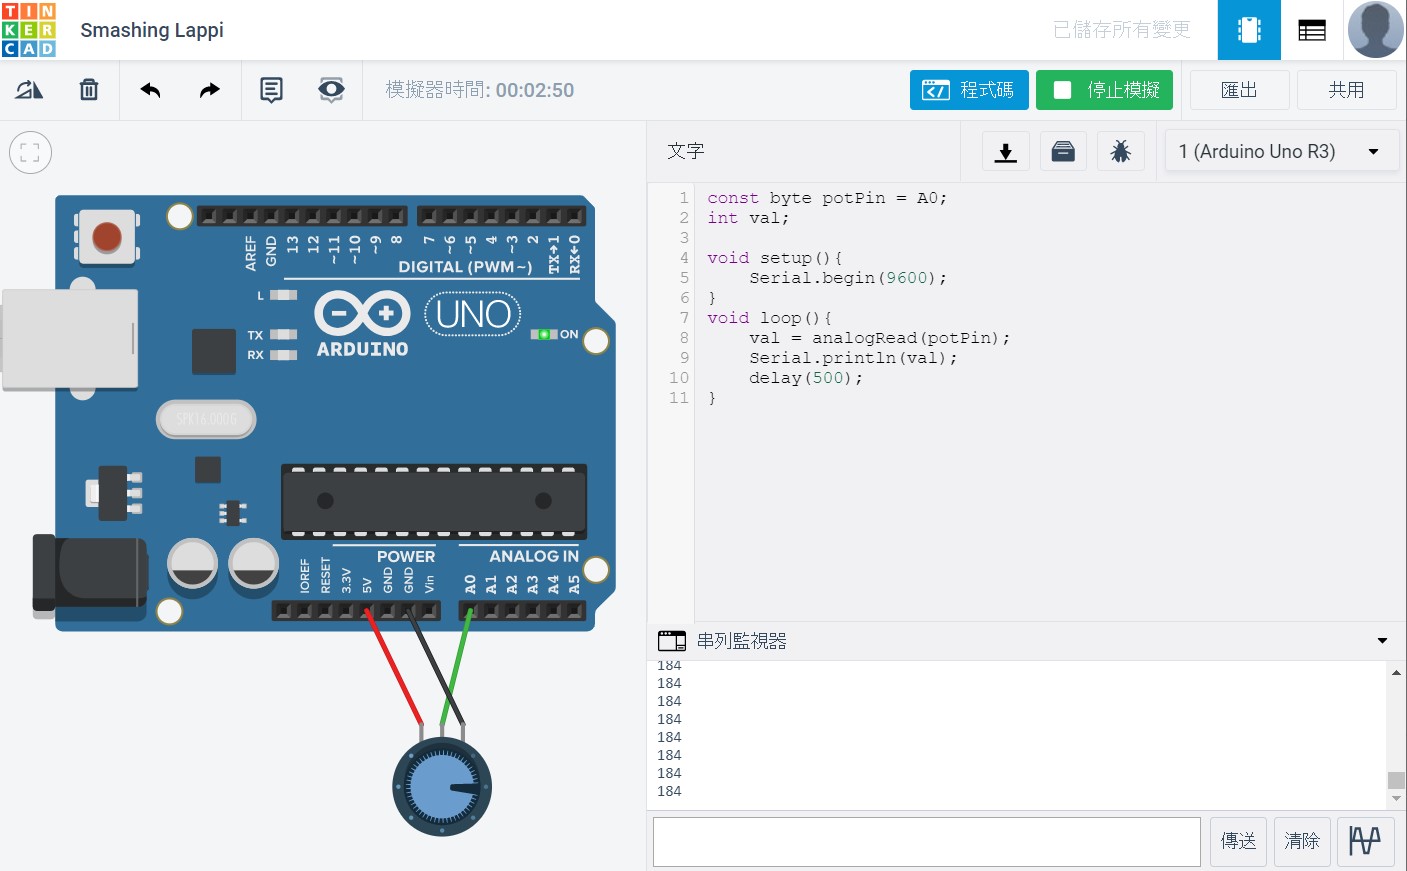Viewport: 1407px width, 871px height.
Task: Rotate the selected component
Action: [29, 90]
